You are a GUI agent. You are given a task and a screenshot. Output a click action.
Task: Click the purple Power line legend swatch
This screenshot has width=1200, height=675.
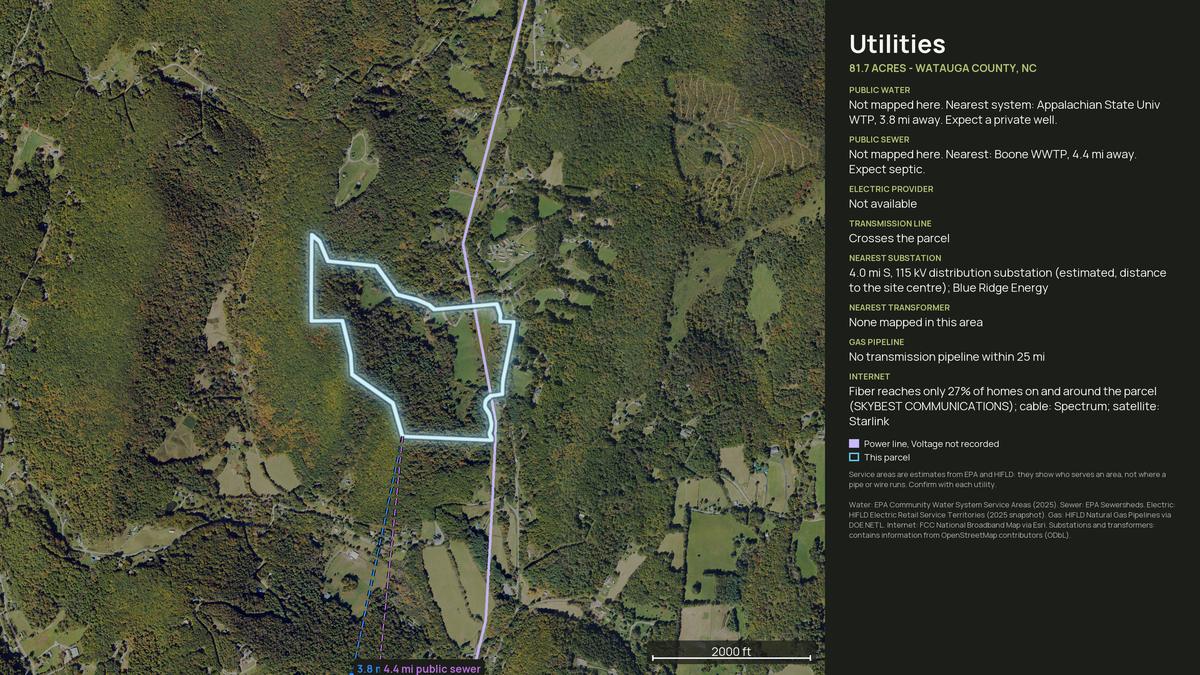pos(854,443)
